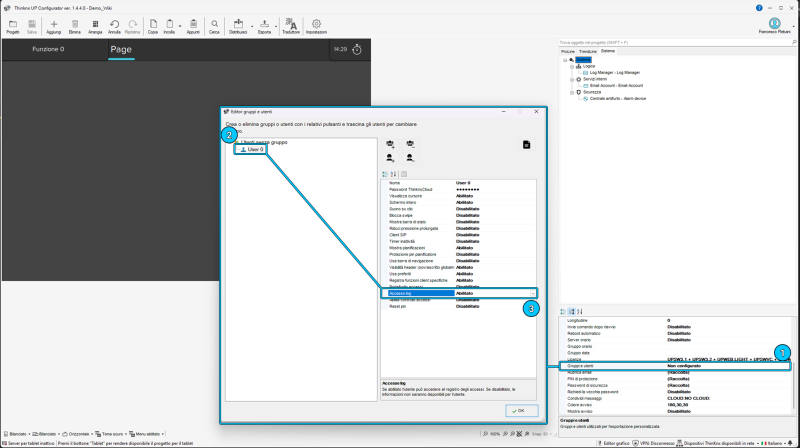Switch to the Sistema tab
The height and width of the screenshot is (448, 800).
coord(608,51)
